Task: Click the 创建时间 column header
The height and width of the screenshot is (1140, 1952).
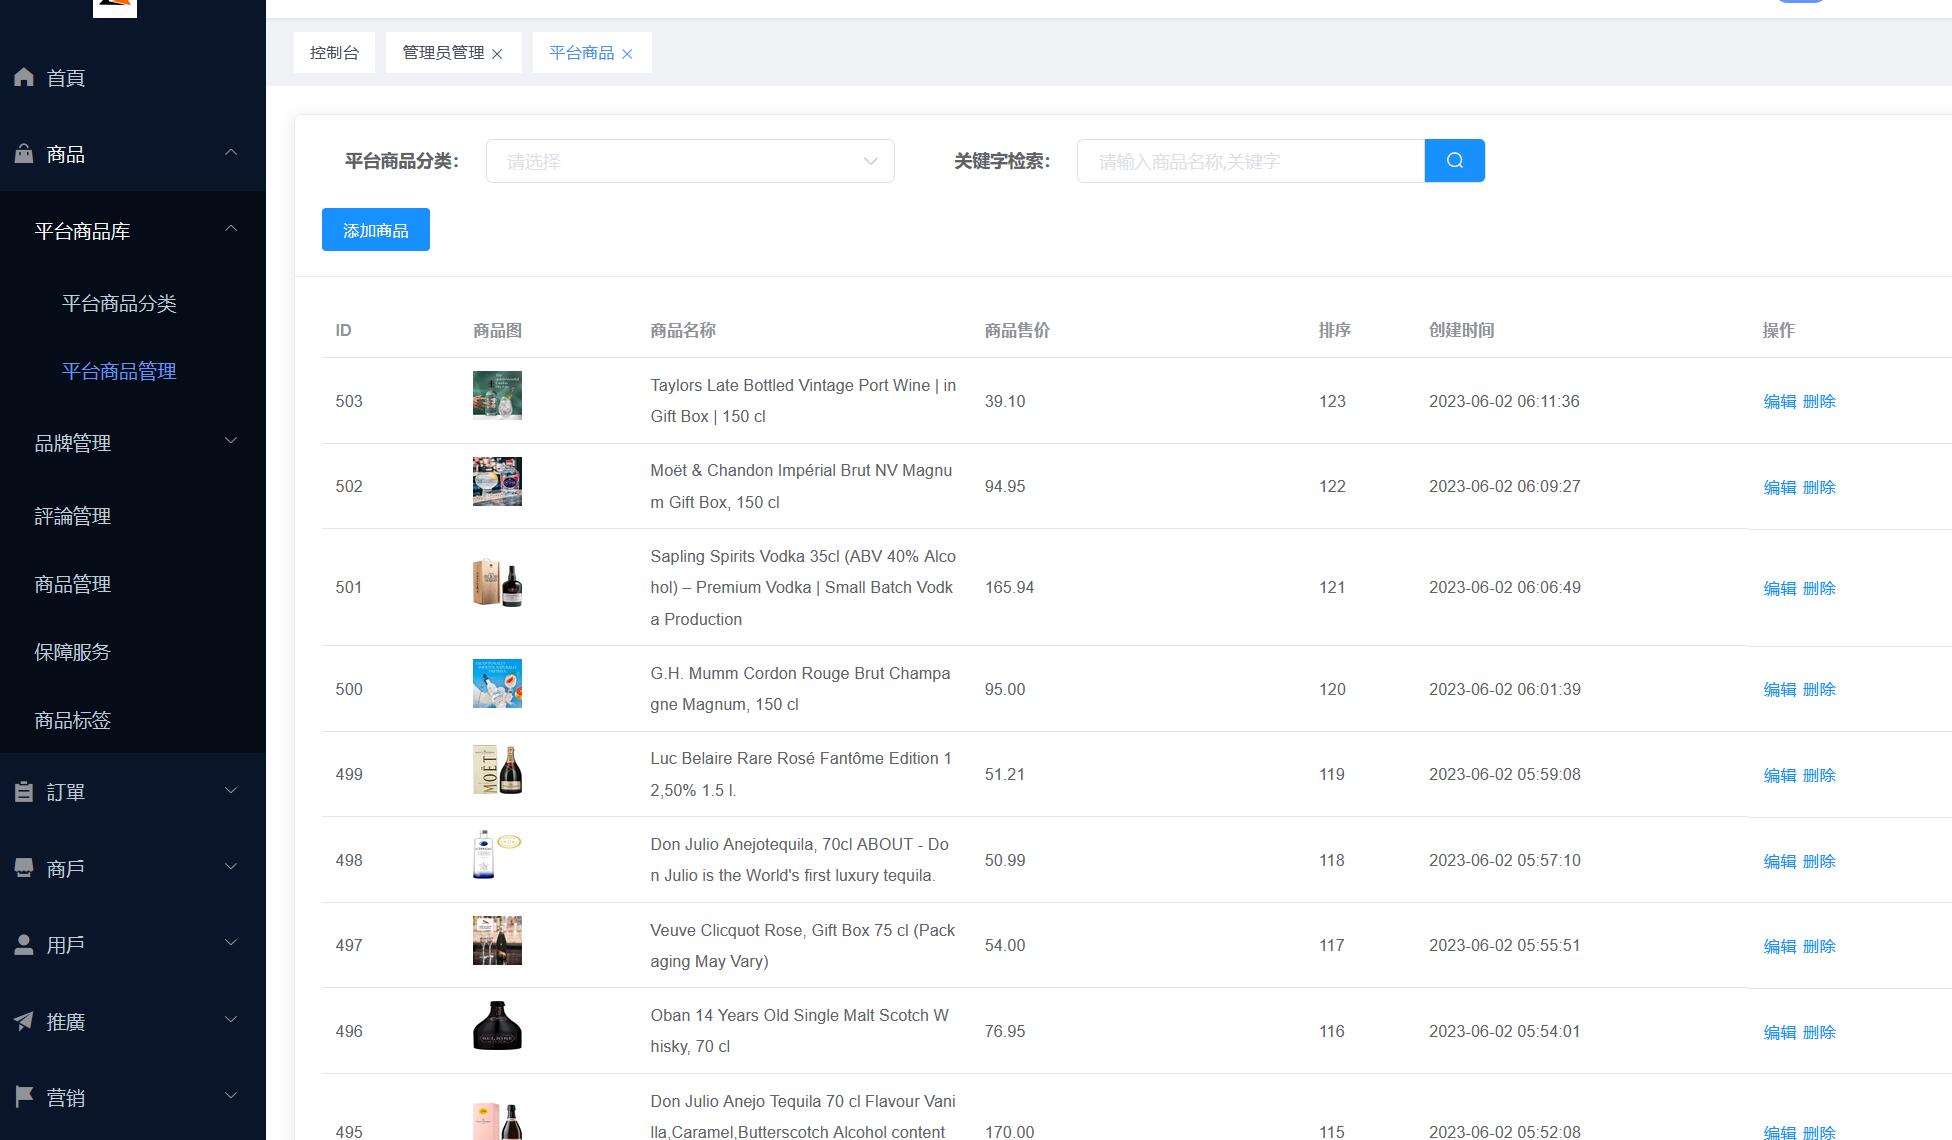Action: point(1461,330)
